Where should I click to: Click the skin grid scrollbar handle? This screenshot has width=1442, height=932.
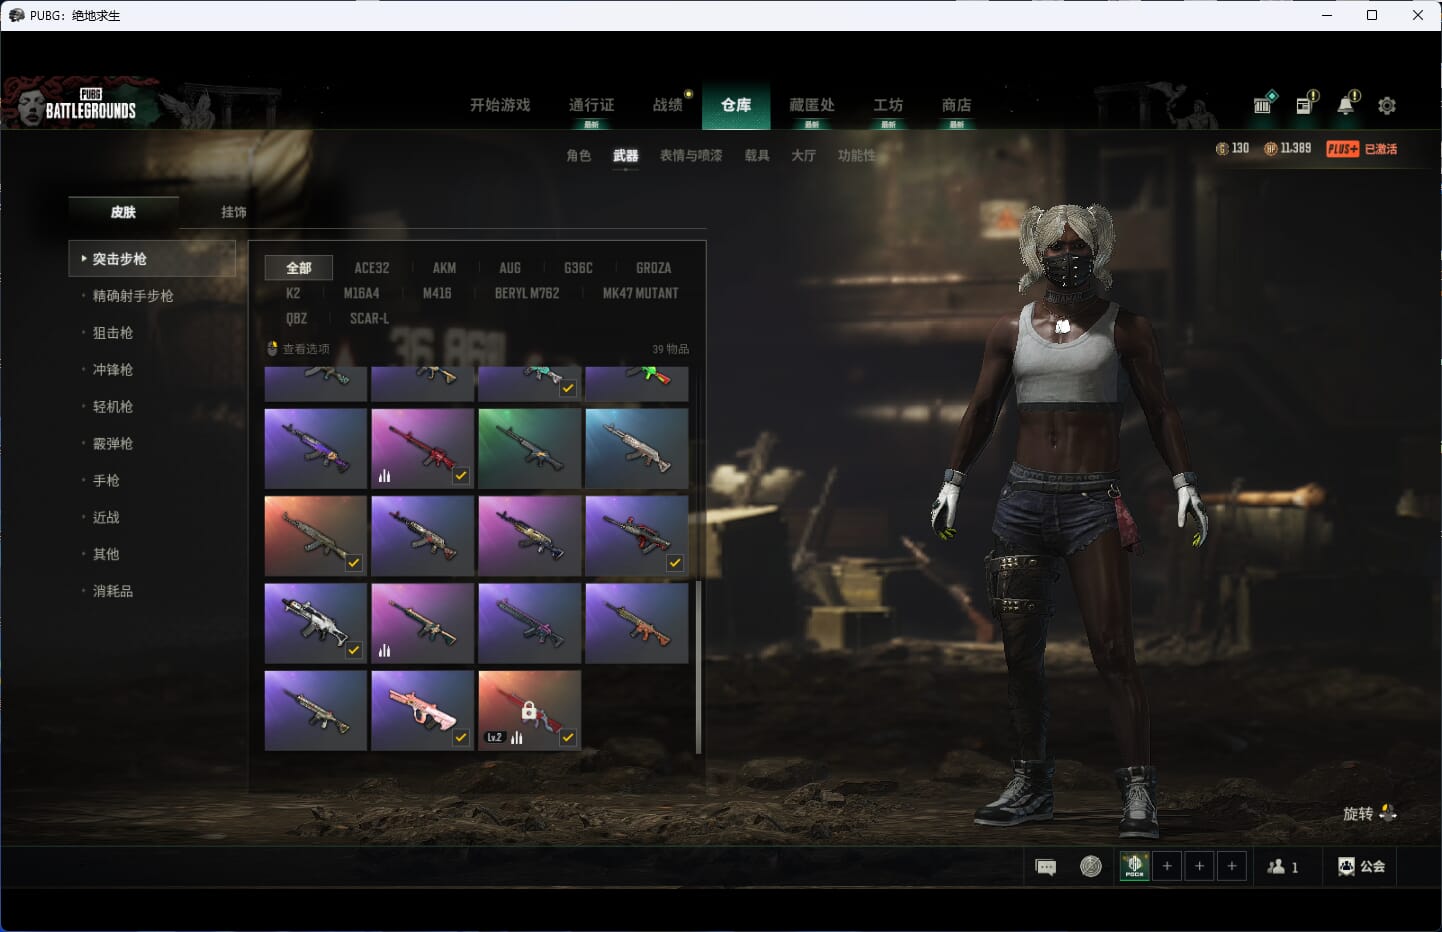pyautogui.click(x=698, y=666)
